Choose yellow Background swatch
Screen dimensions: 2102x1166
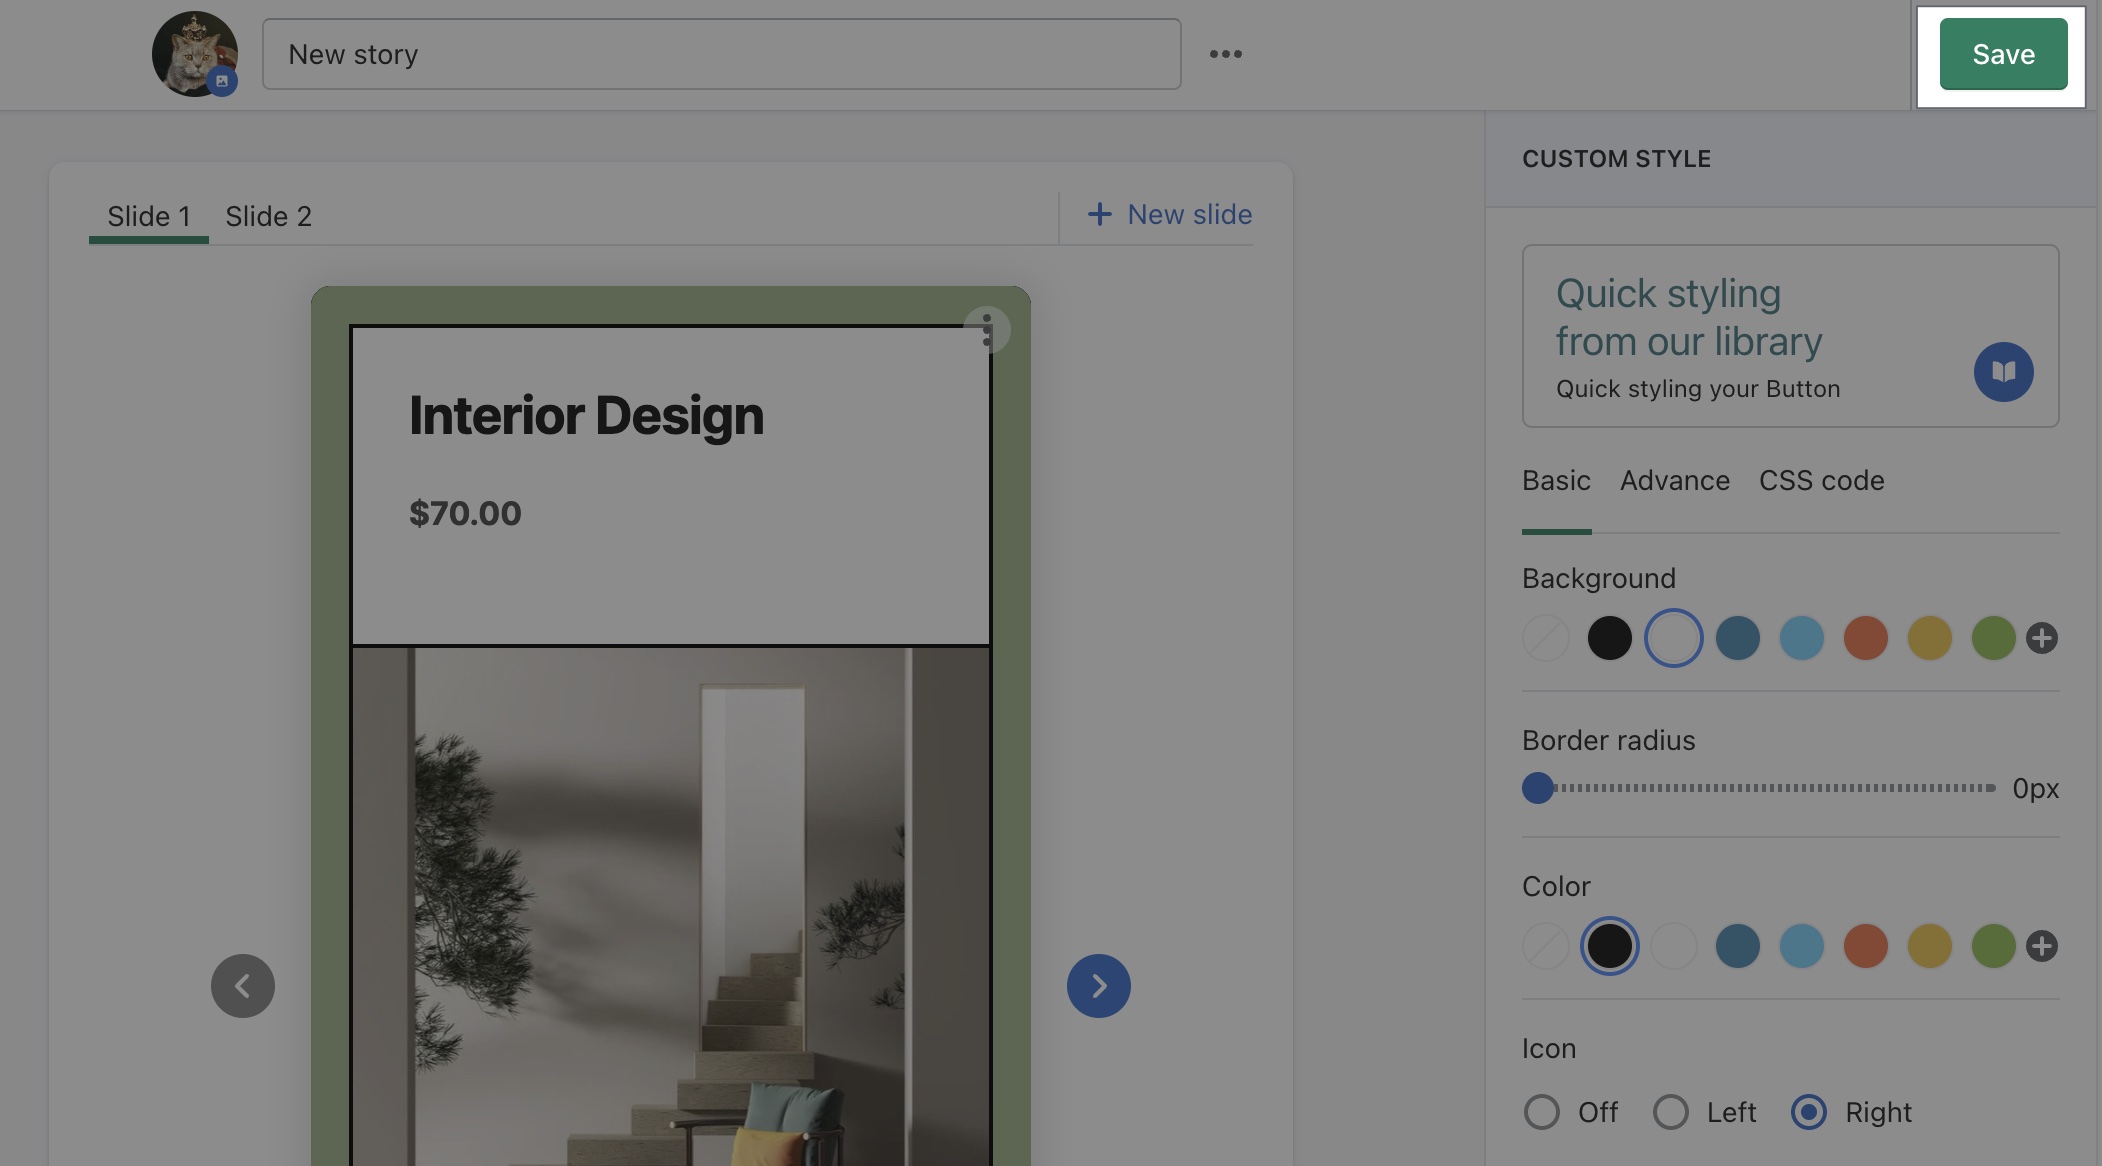click(1930, 638)
